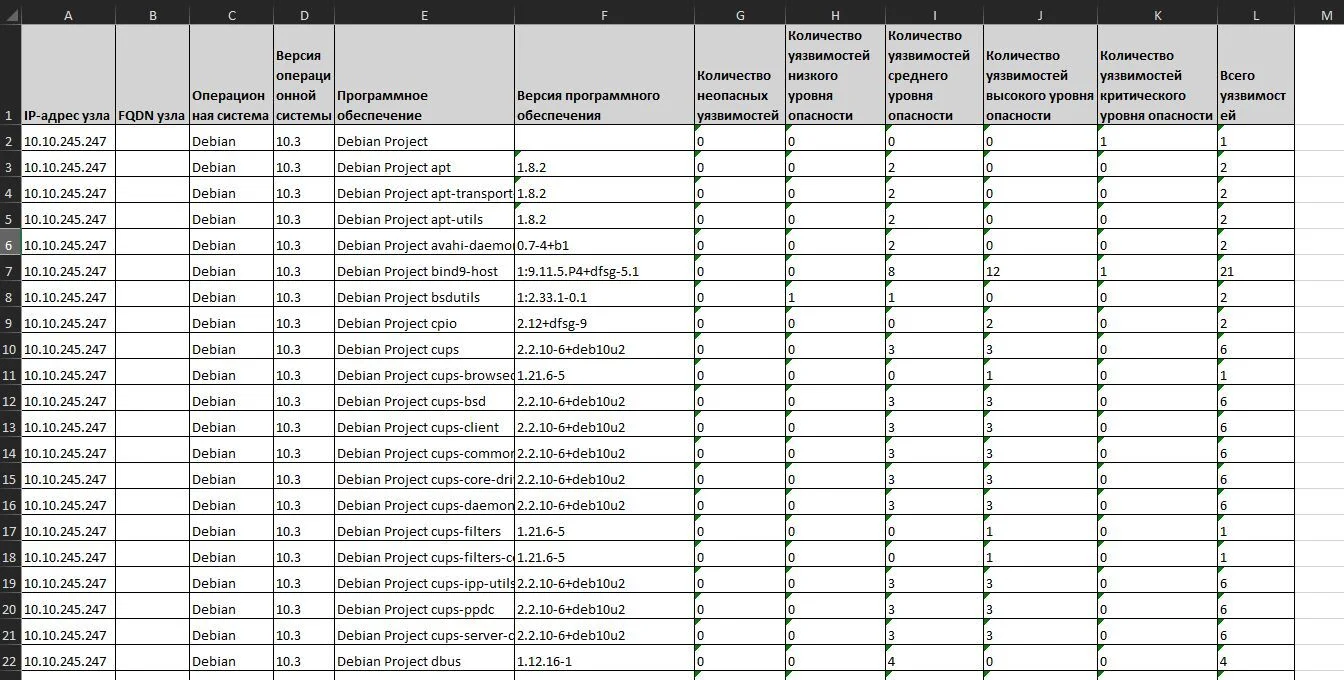Select column K header
Screen dimensions: 1344x680
(1157, 15)
